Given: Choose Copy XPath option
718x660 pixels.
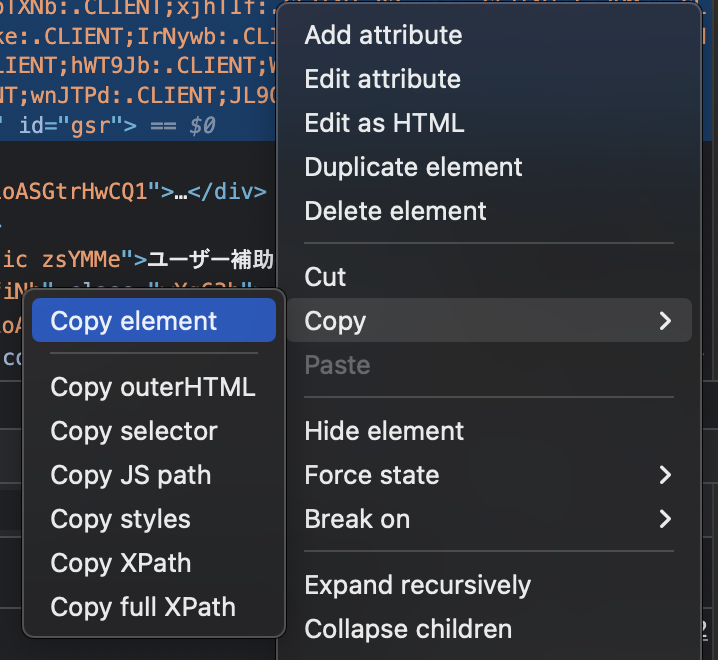Looking at the screenshot, I should click(154, 563).
